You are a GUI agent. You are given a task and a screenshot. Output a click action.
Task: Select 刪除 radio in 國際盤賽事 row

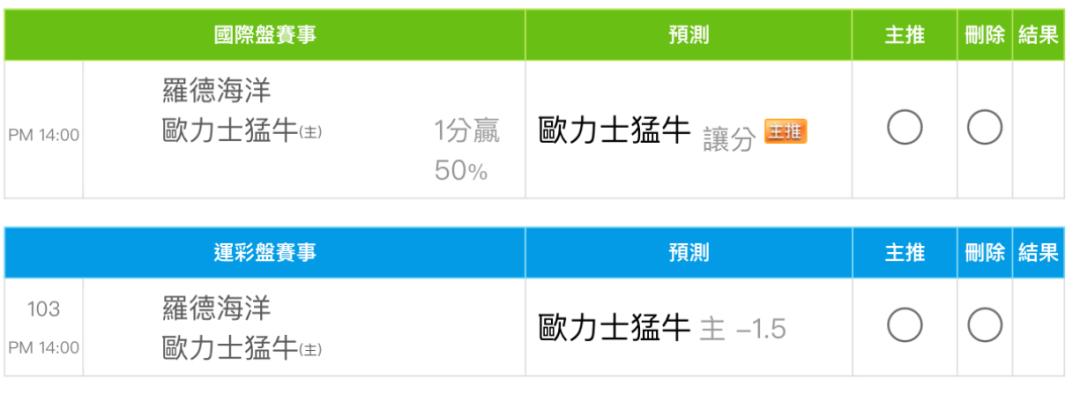pos(984,127)
